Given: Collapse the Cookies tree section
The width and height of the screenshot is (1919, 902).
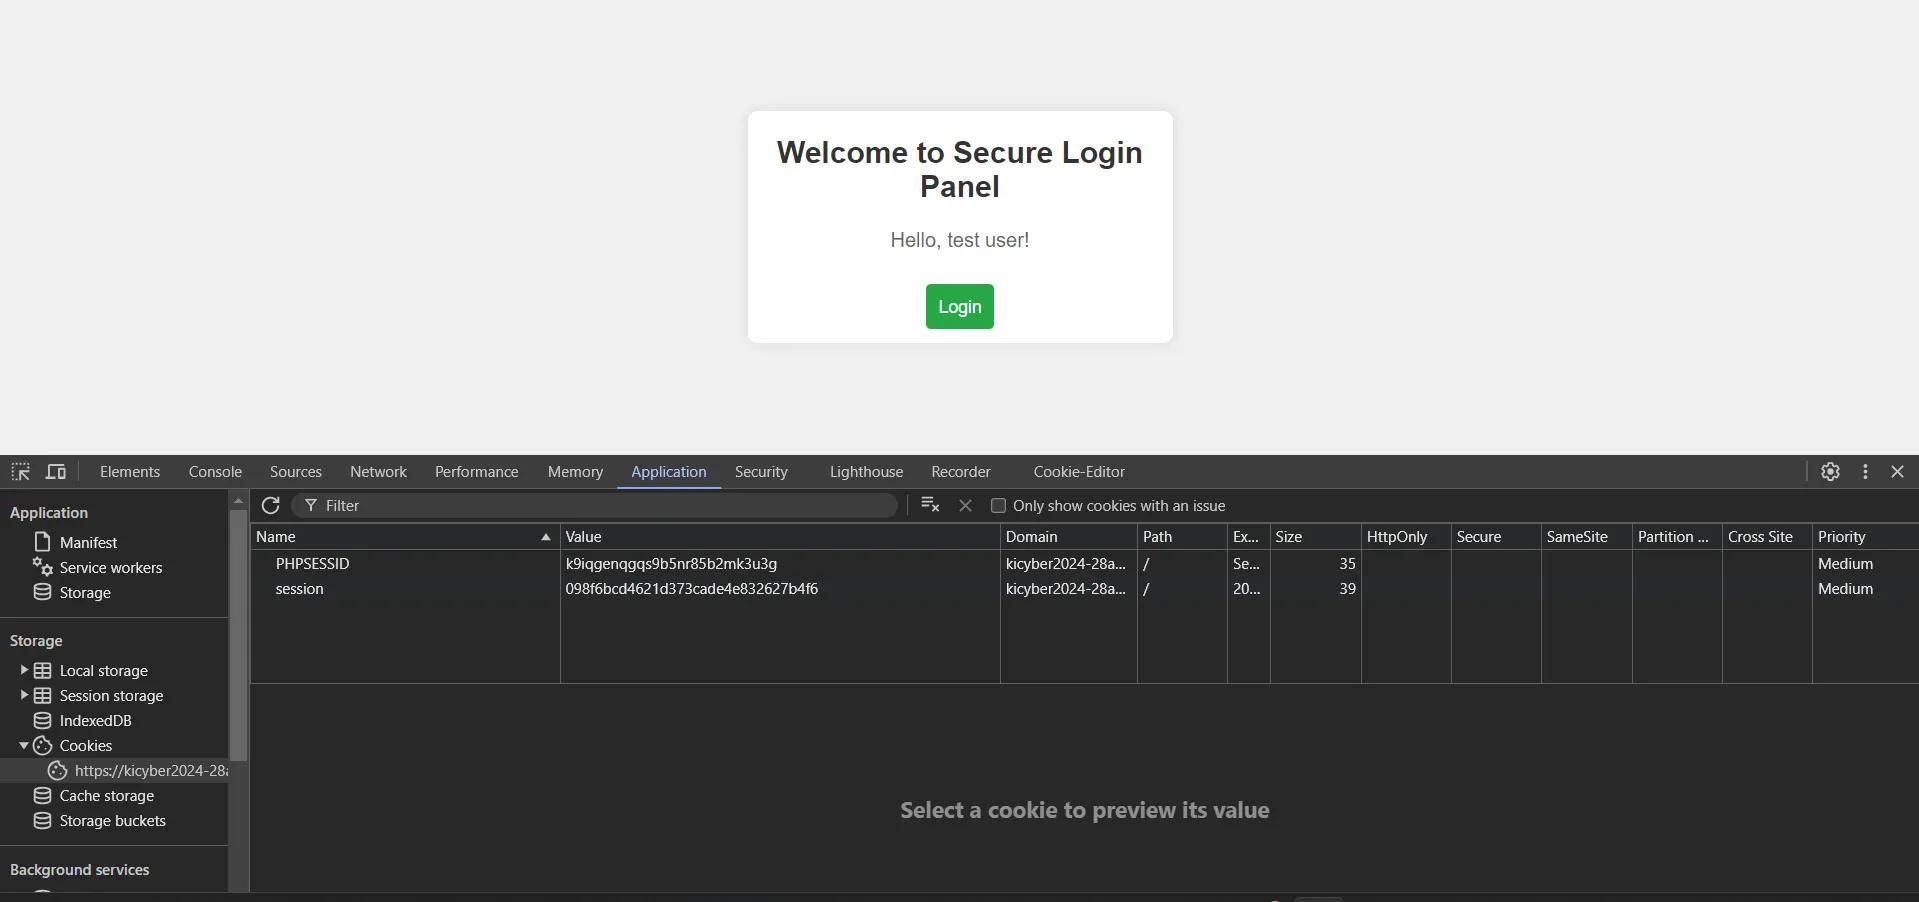Looking at the screenshot, I should pyautogui.click(x=24, y=746).
